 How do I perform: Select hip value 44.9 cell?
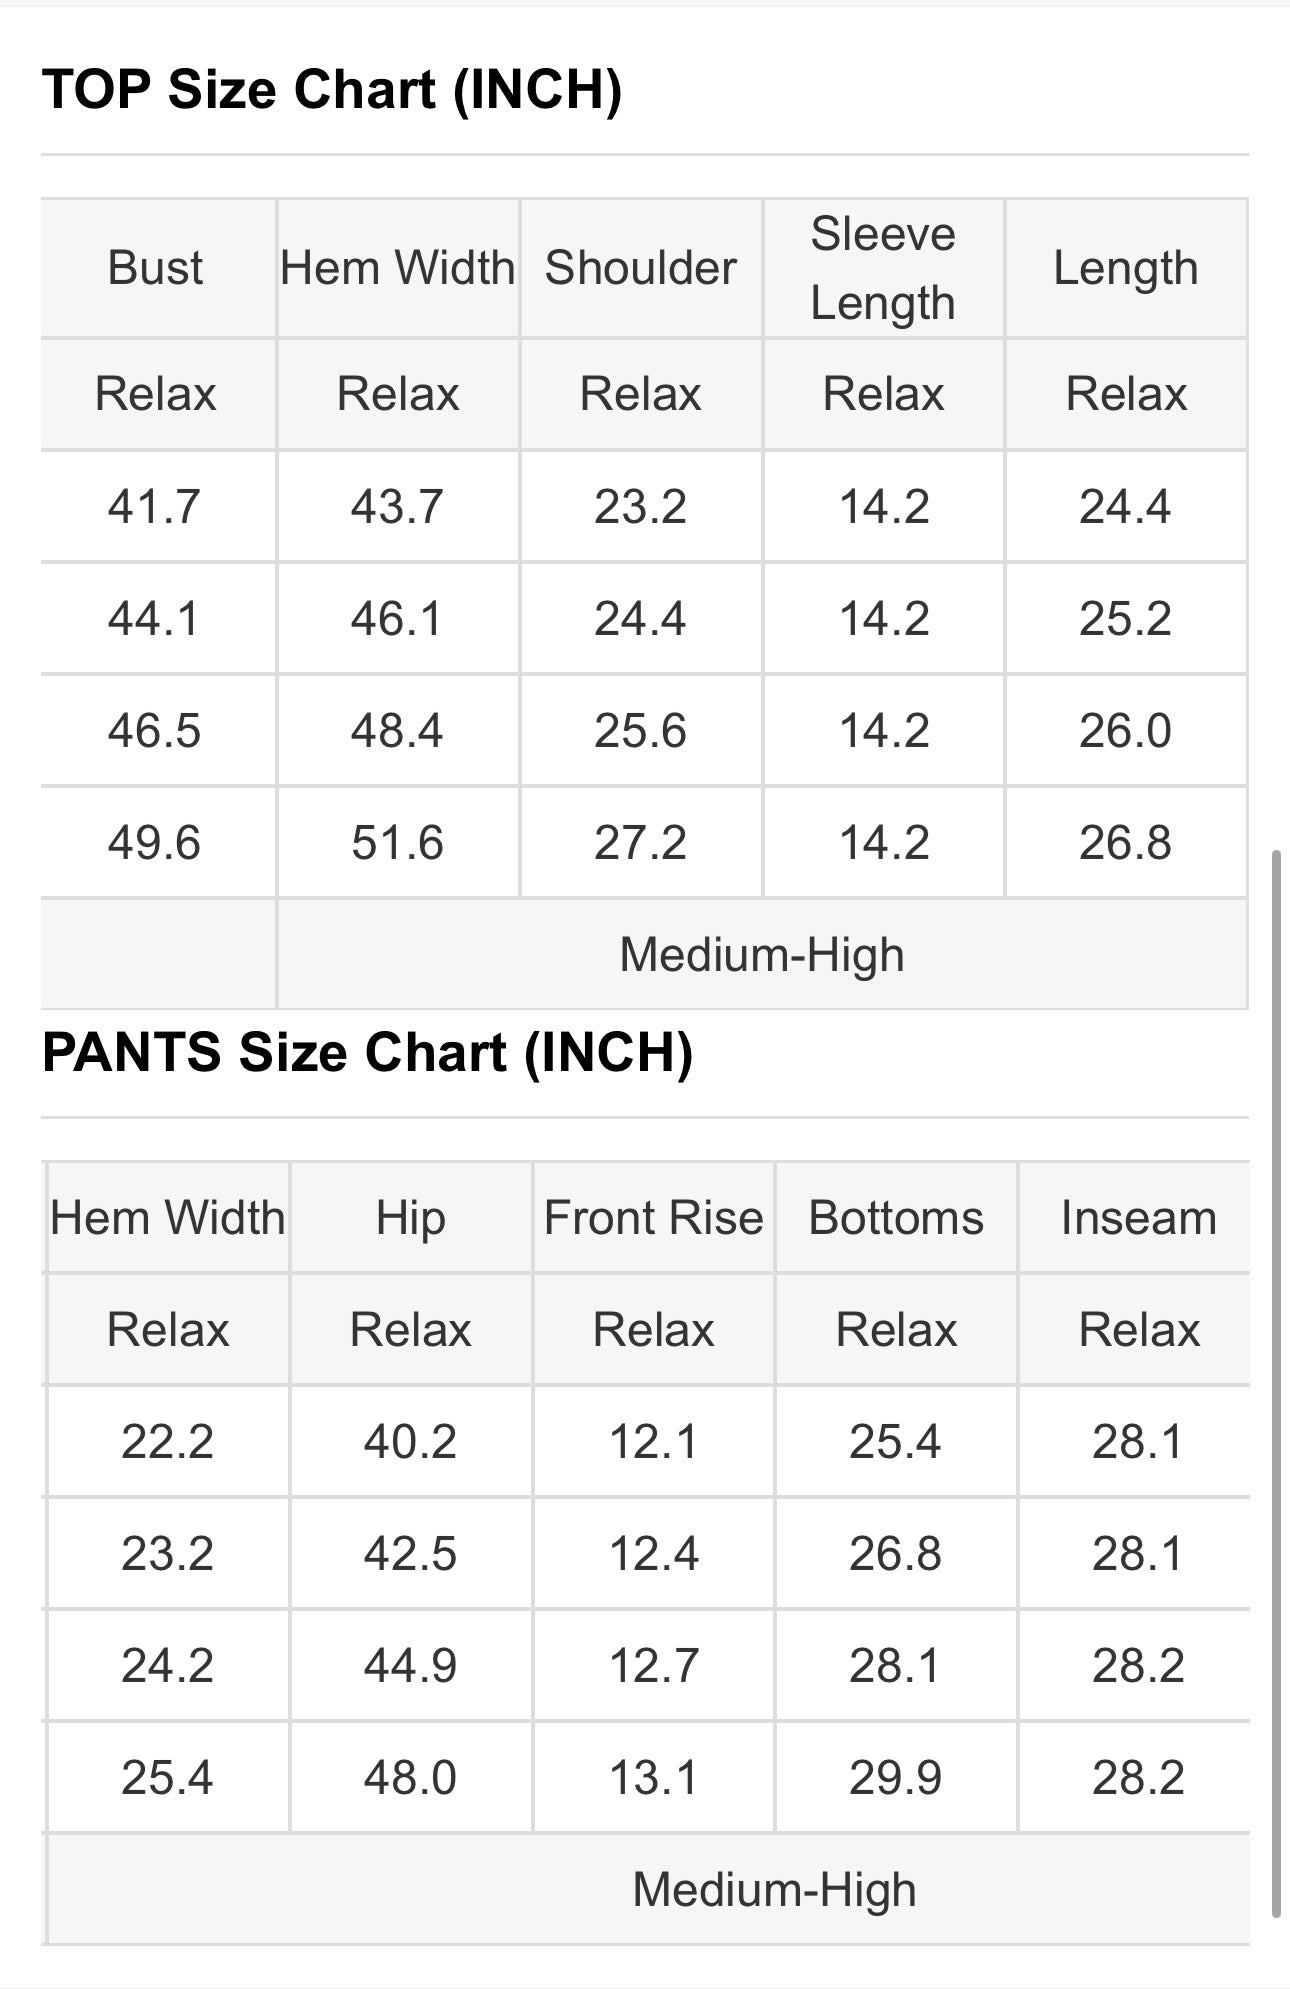(411, 1666)
